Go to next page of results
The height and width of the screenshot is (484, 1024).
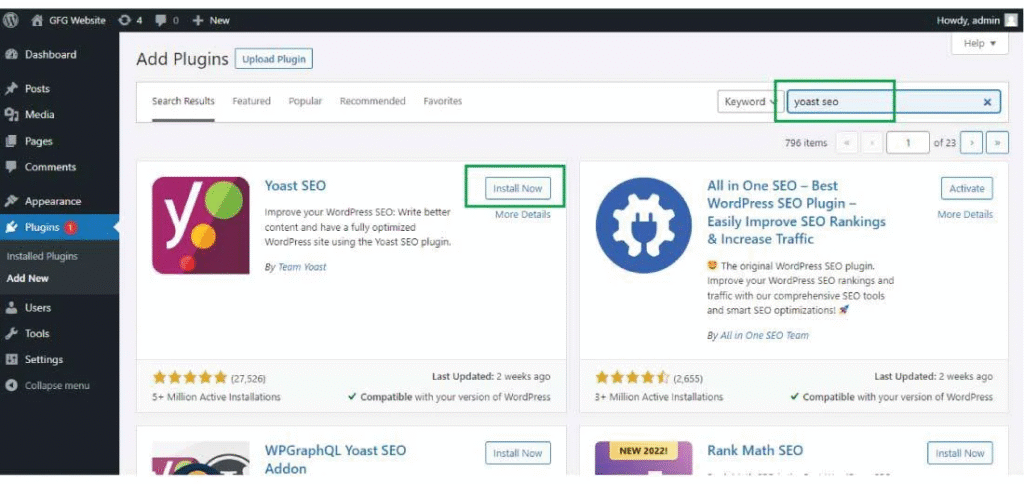coord(972,142)
